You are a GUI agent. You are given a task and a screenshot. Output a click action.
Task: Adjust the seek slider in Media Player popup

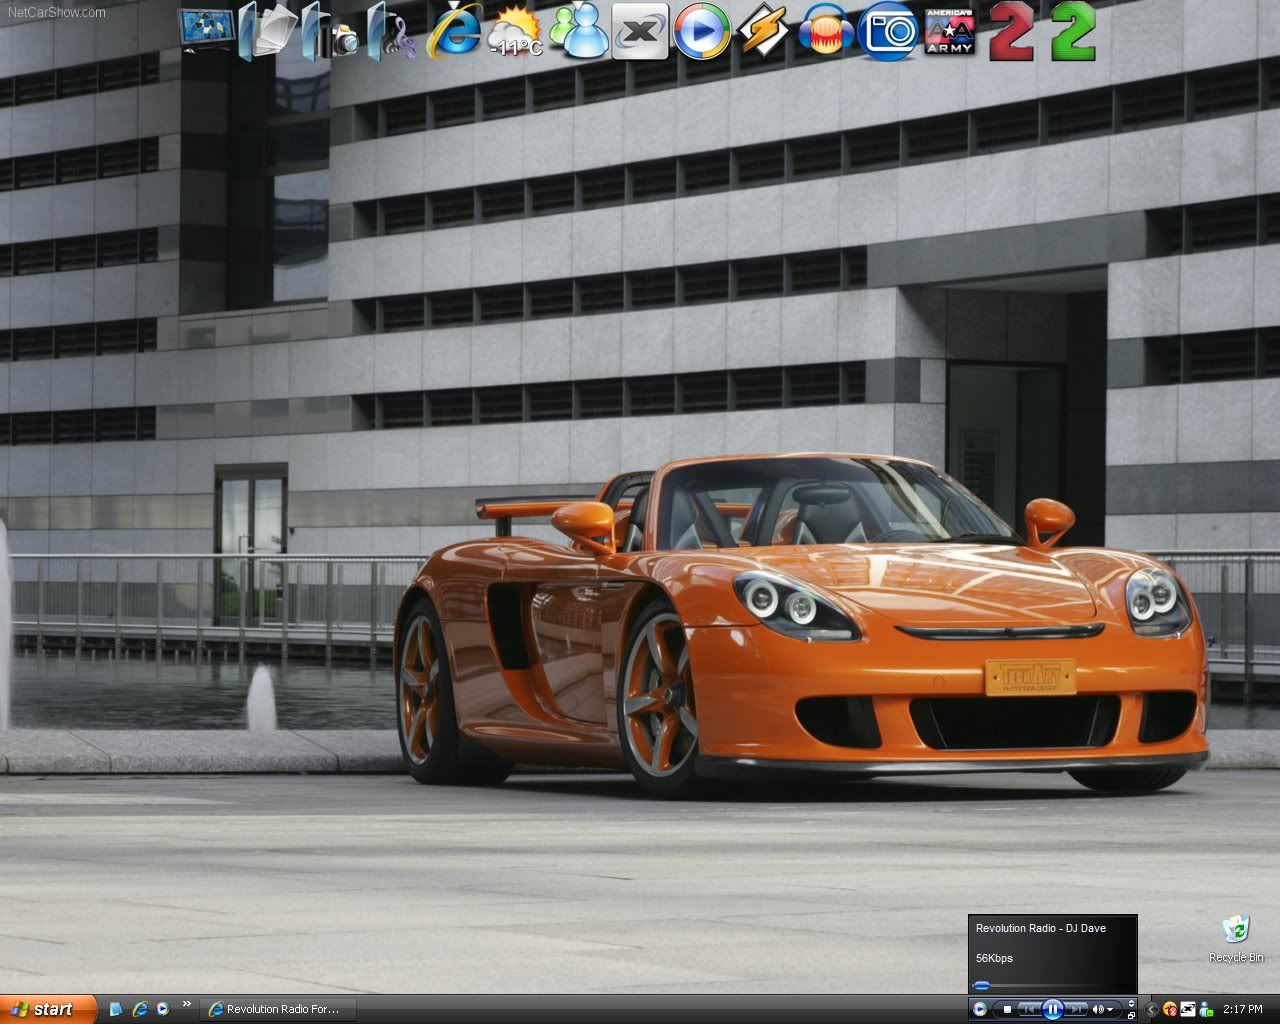981,986
